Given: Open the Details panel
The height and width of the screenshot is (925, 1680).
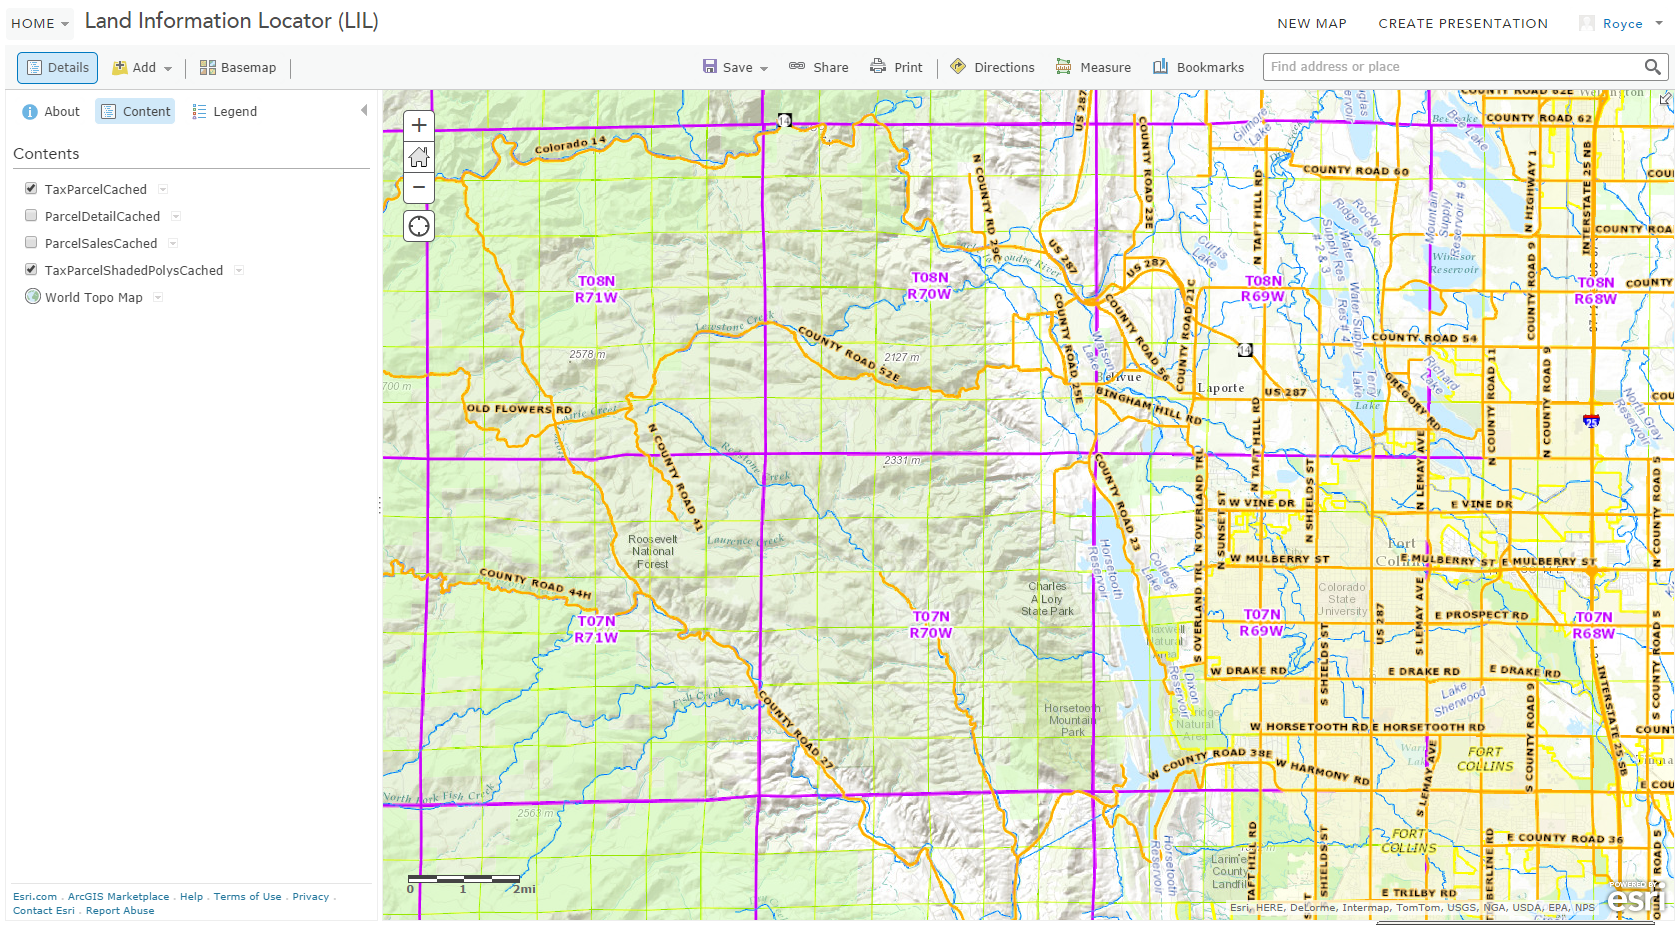Looking at the screenshot, I should click(57, 67).
